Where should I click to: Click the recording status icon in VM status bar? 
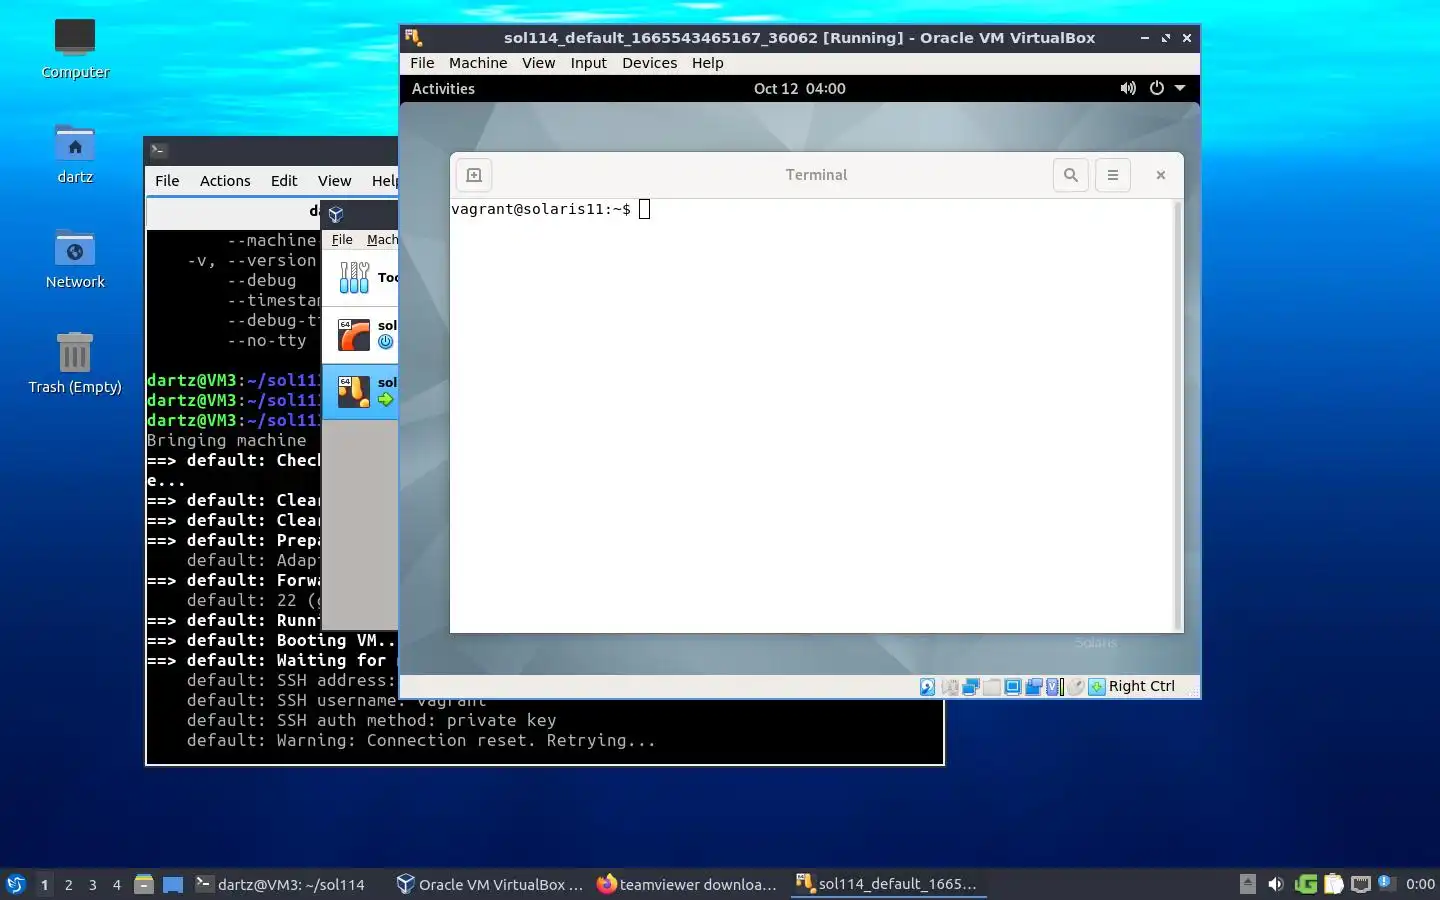click(1034, 687)
